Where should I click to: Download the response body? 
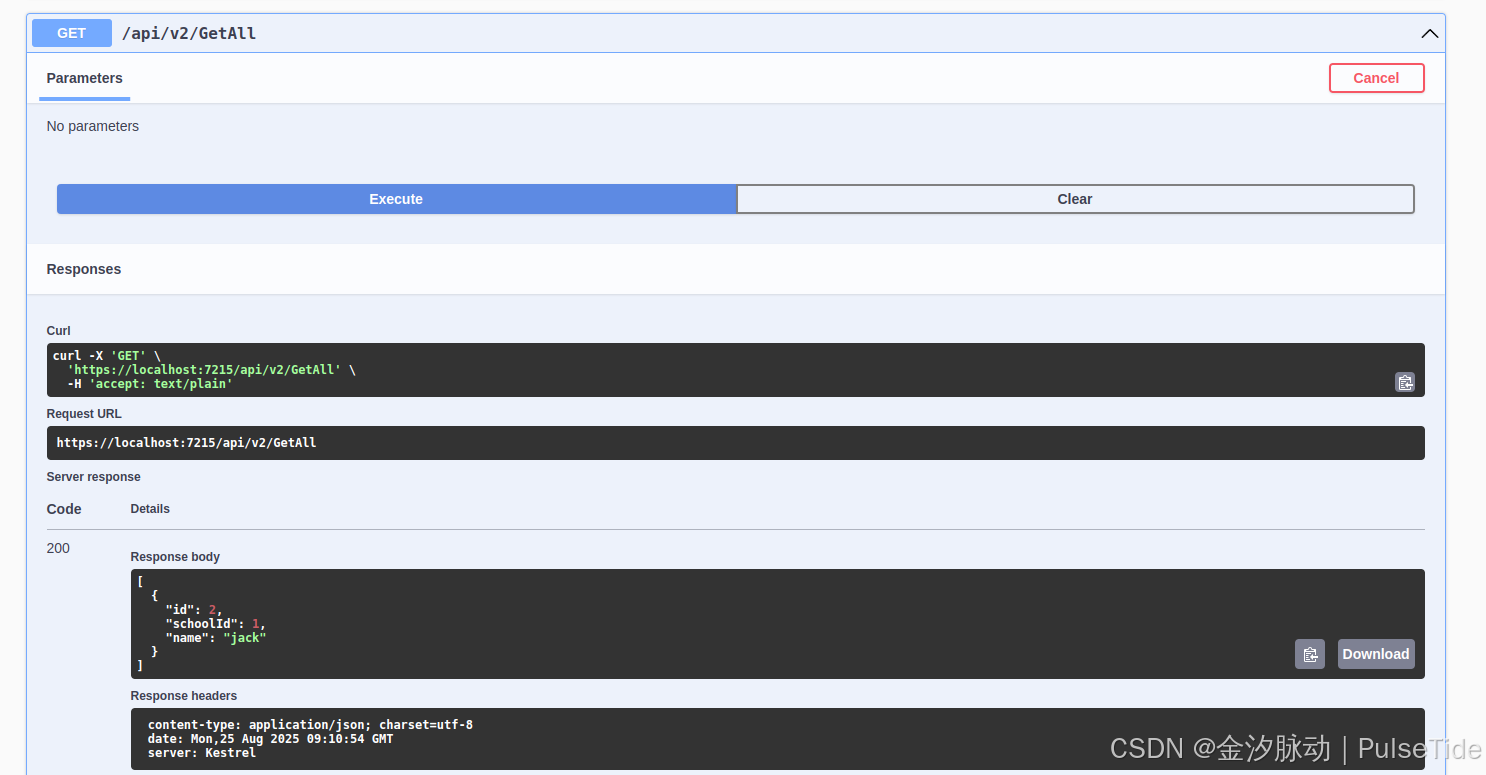(x=1376, y=654)
